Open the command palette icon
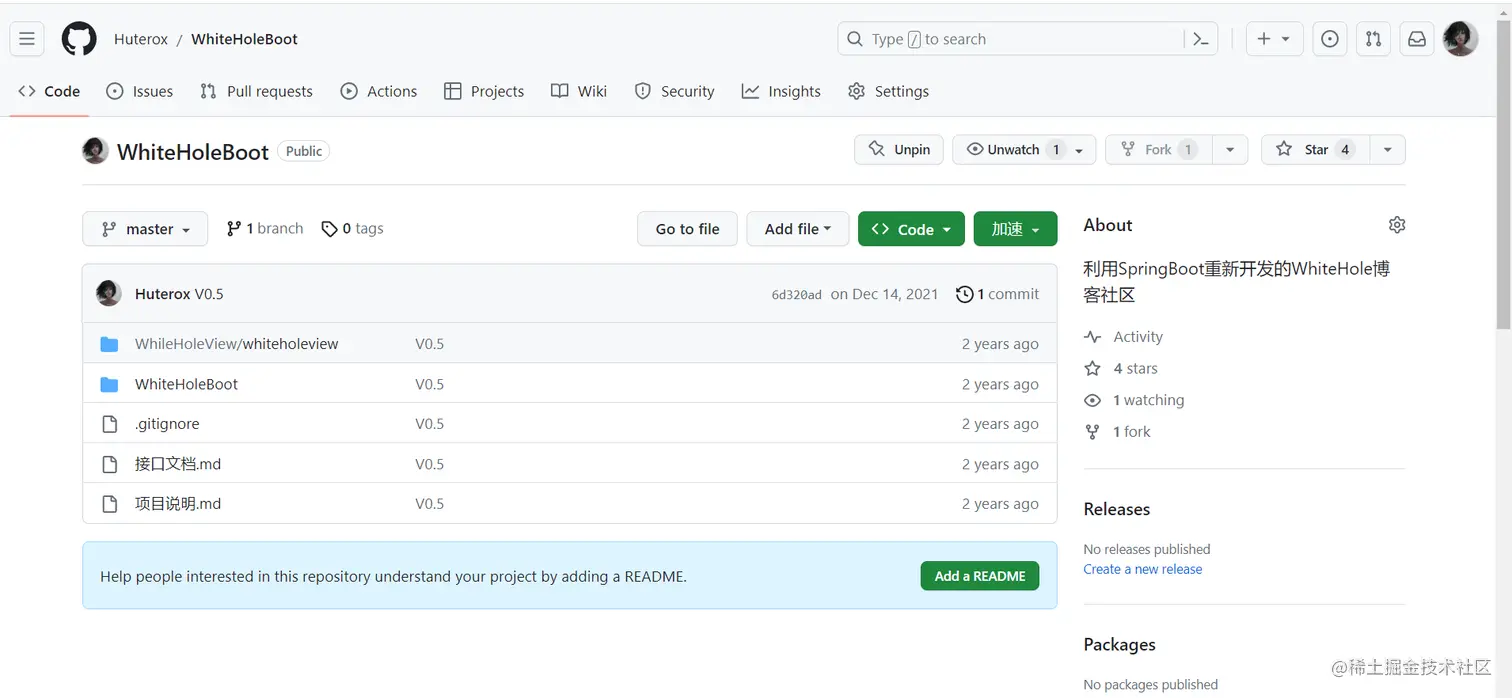Image resolution: width=1512 pixels, height=698 pixels. [x=1201, y=39]
